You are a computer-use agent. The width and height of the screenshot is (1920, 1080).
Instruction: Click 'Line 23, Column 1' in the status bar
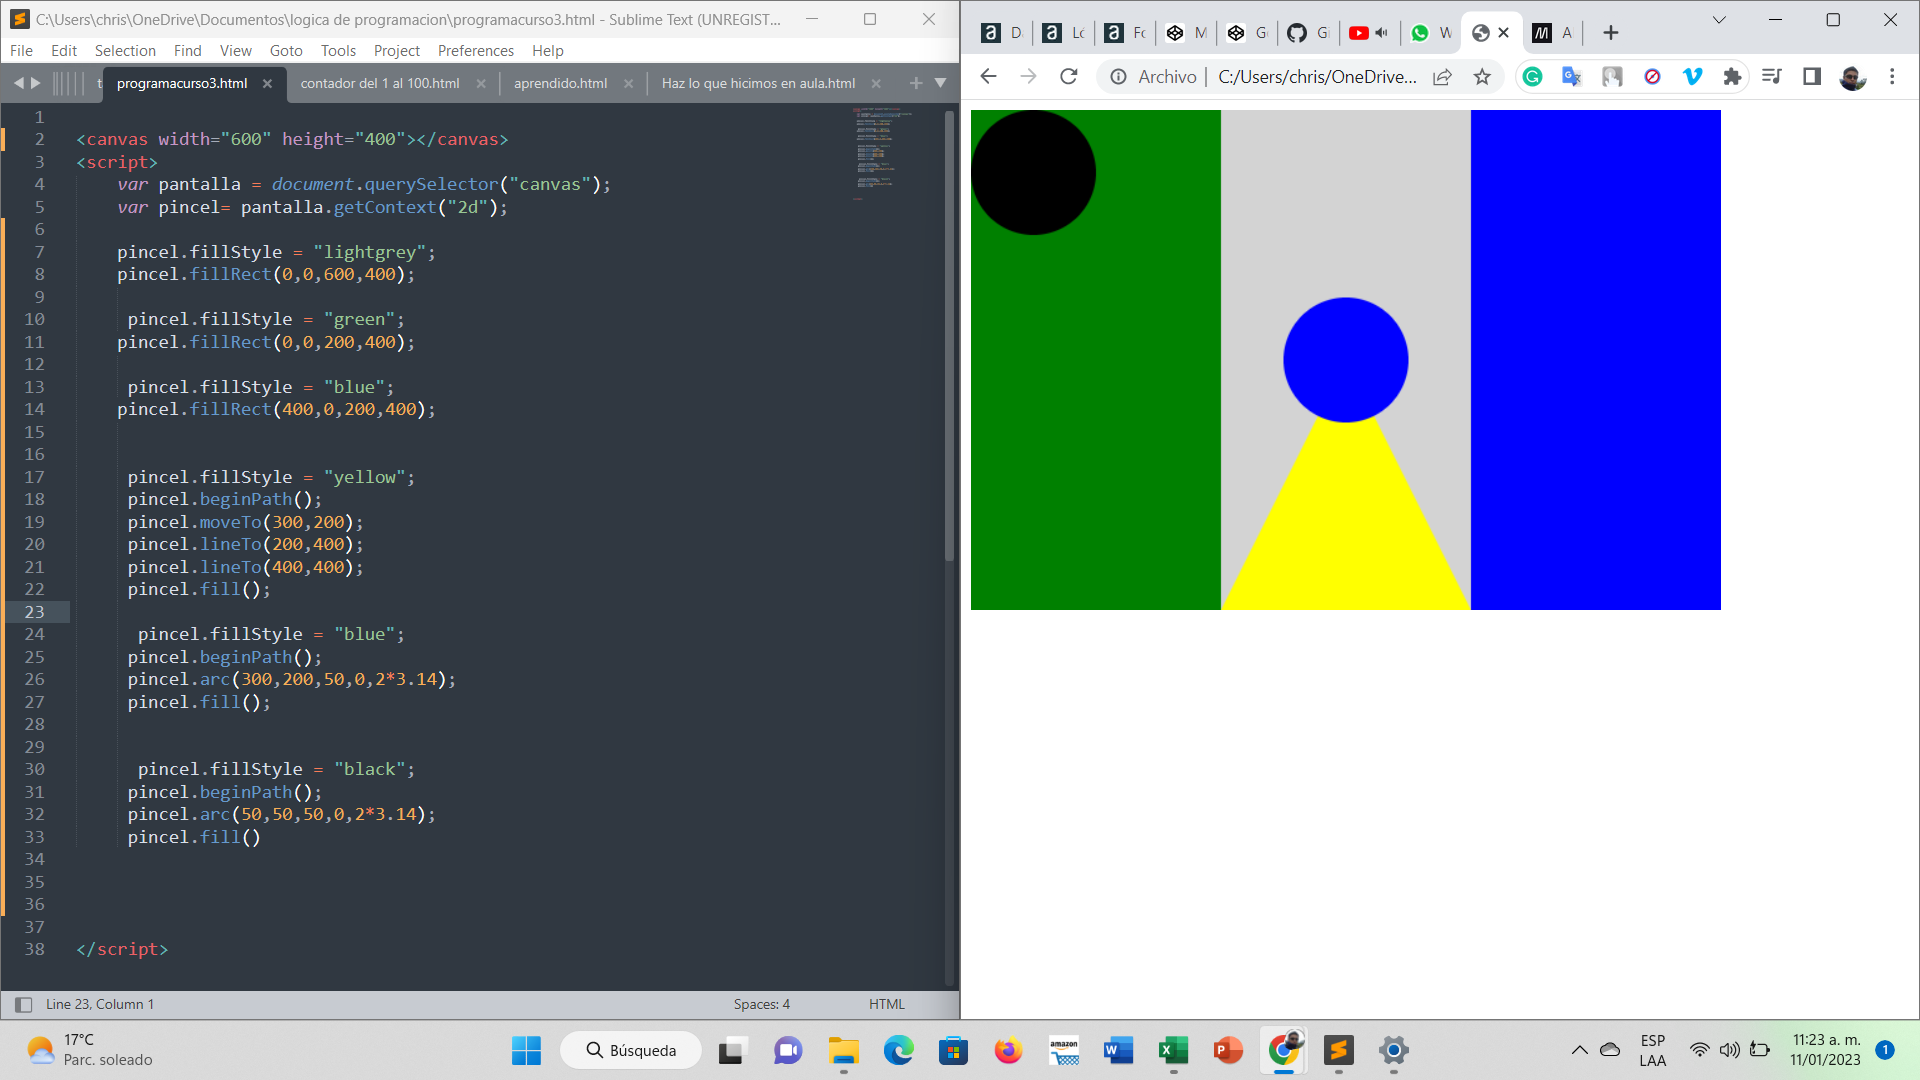[x=100, y=1004]
